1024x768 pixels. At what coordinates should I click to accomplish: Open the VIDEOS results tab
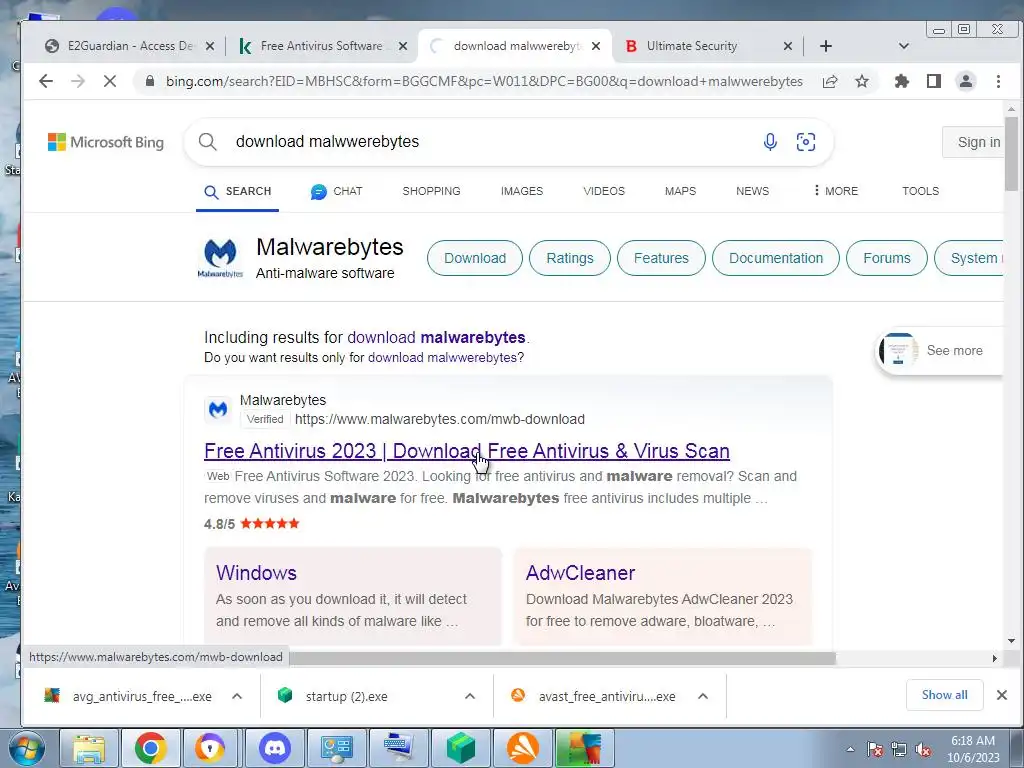point(604,191)
